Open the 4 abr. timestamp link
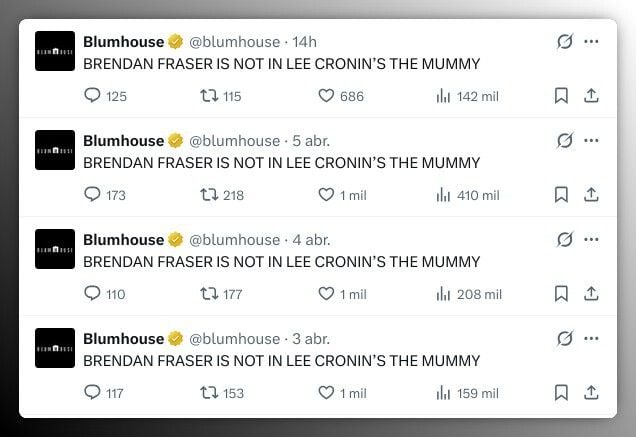This screenshot has height=437, width=636. (x=311, y=240)
